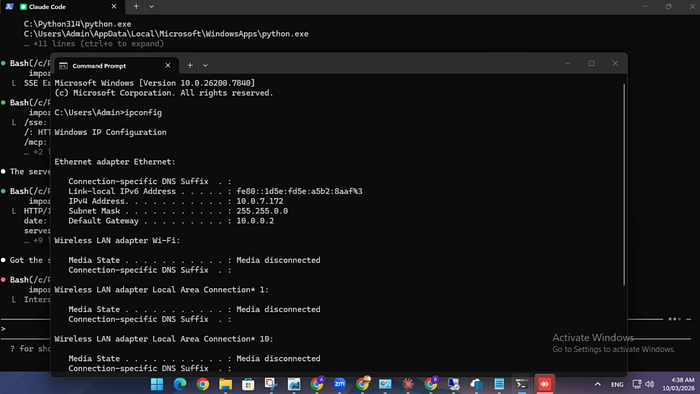
Task: Open the profile dropdown in Command Prompt window
Action: point(205,66)
